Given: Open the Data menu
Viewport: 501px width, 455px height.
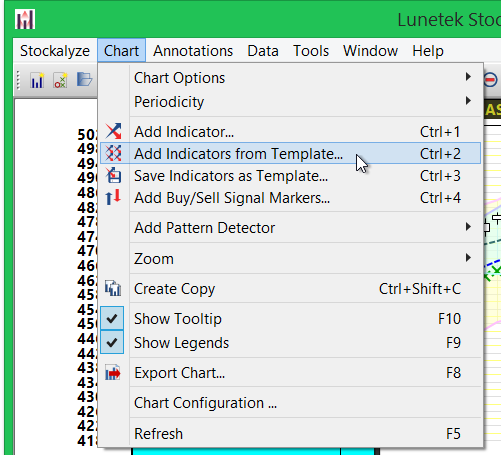Looking at the screenshot, I should pos(263,51).
